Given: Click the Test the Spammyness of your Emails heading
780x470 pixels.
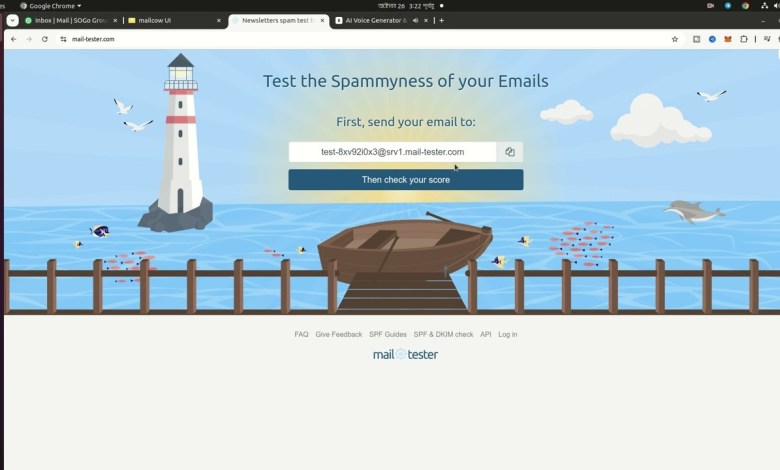Looking at the screenshot, I should tap(405, 81).
